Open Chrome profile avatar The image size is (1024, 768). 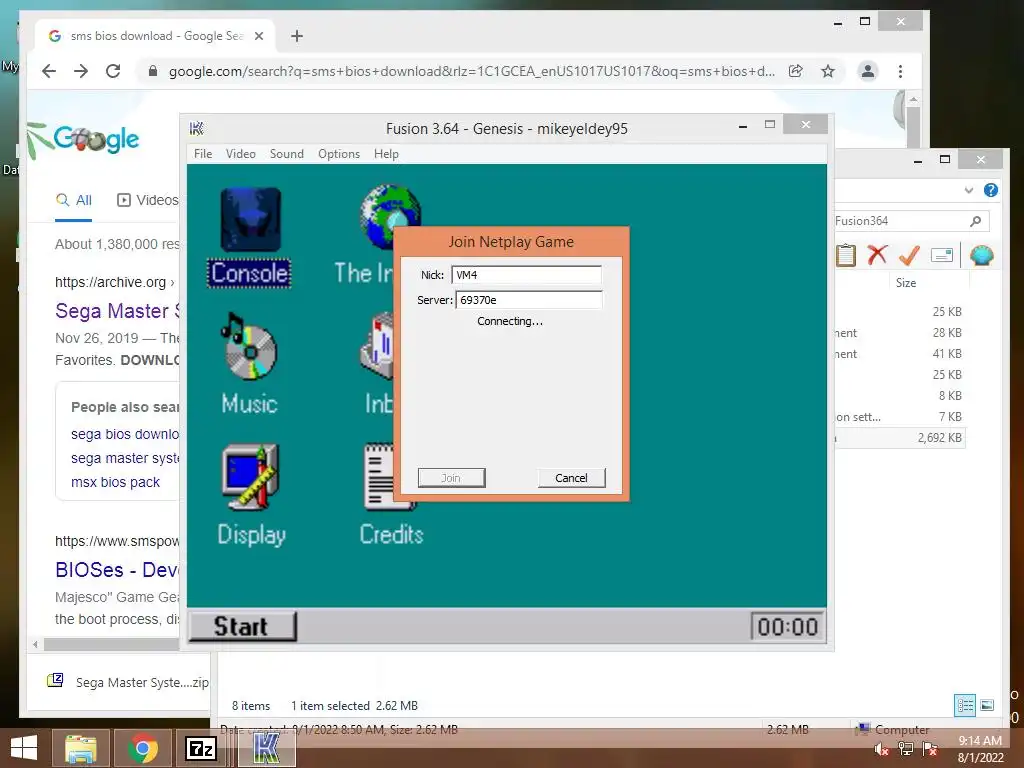[x=868, y=71]
